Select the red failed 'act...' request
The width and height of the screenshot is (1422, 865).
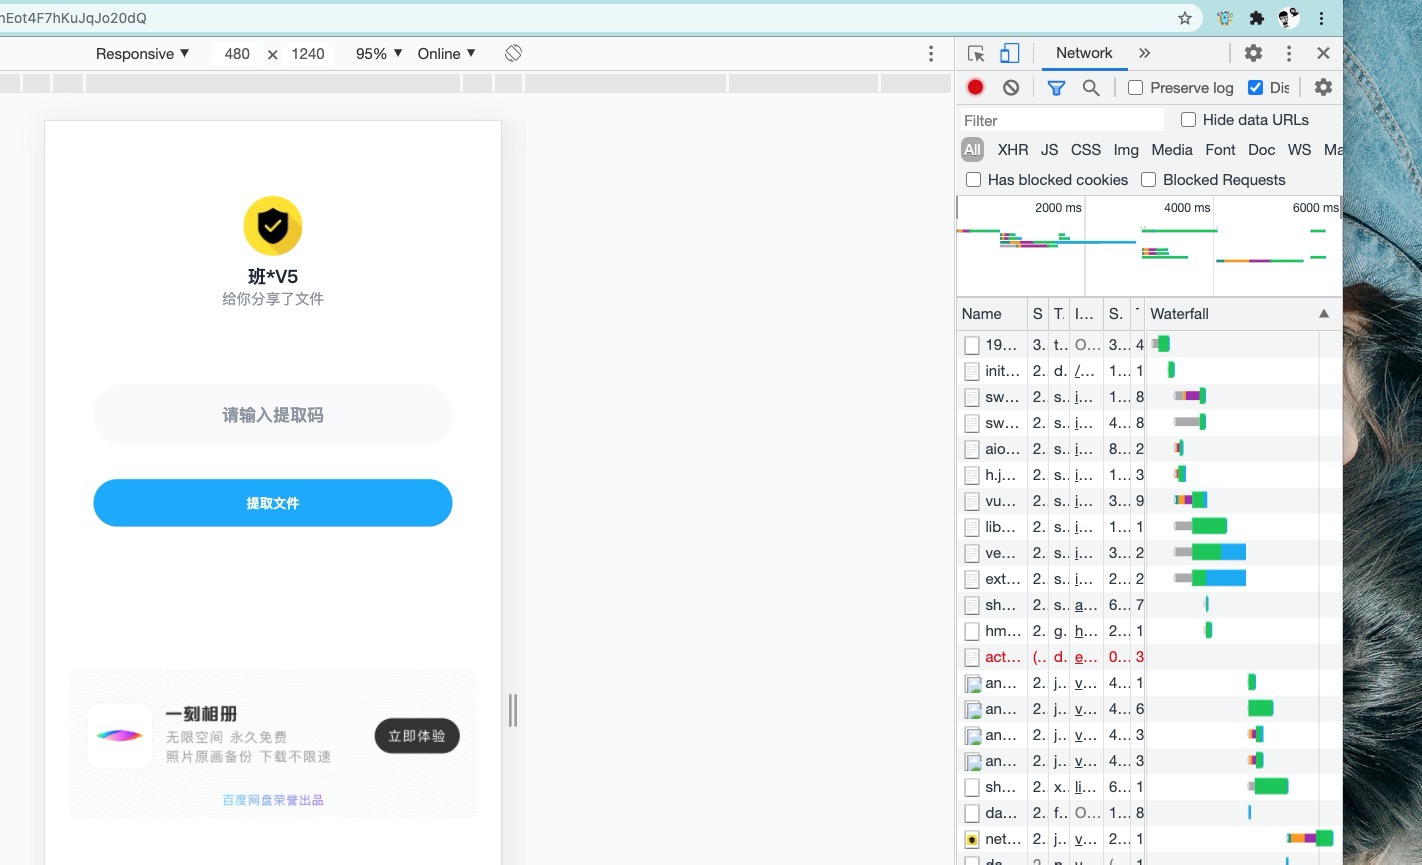point(1149,657)
